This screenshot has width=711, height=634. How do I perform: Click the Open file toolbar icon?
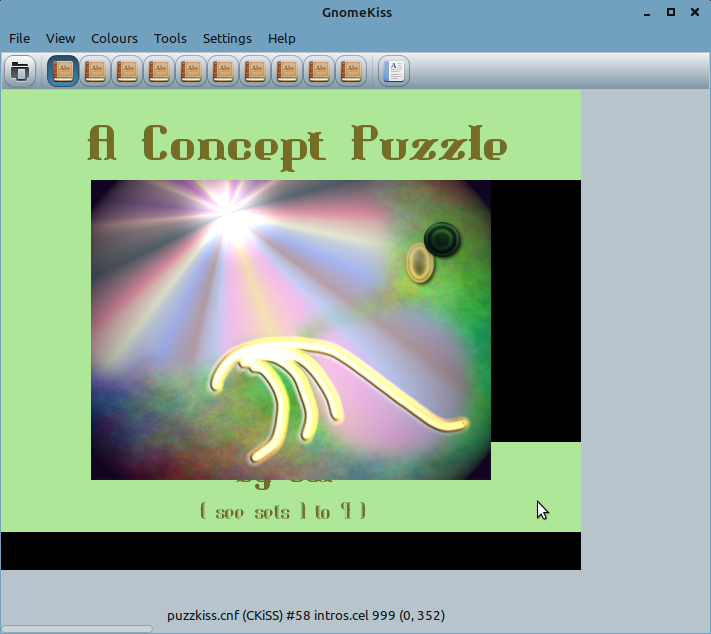[20, 71]
